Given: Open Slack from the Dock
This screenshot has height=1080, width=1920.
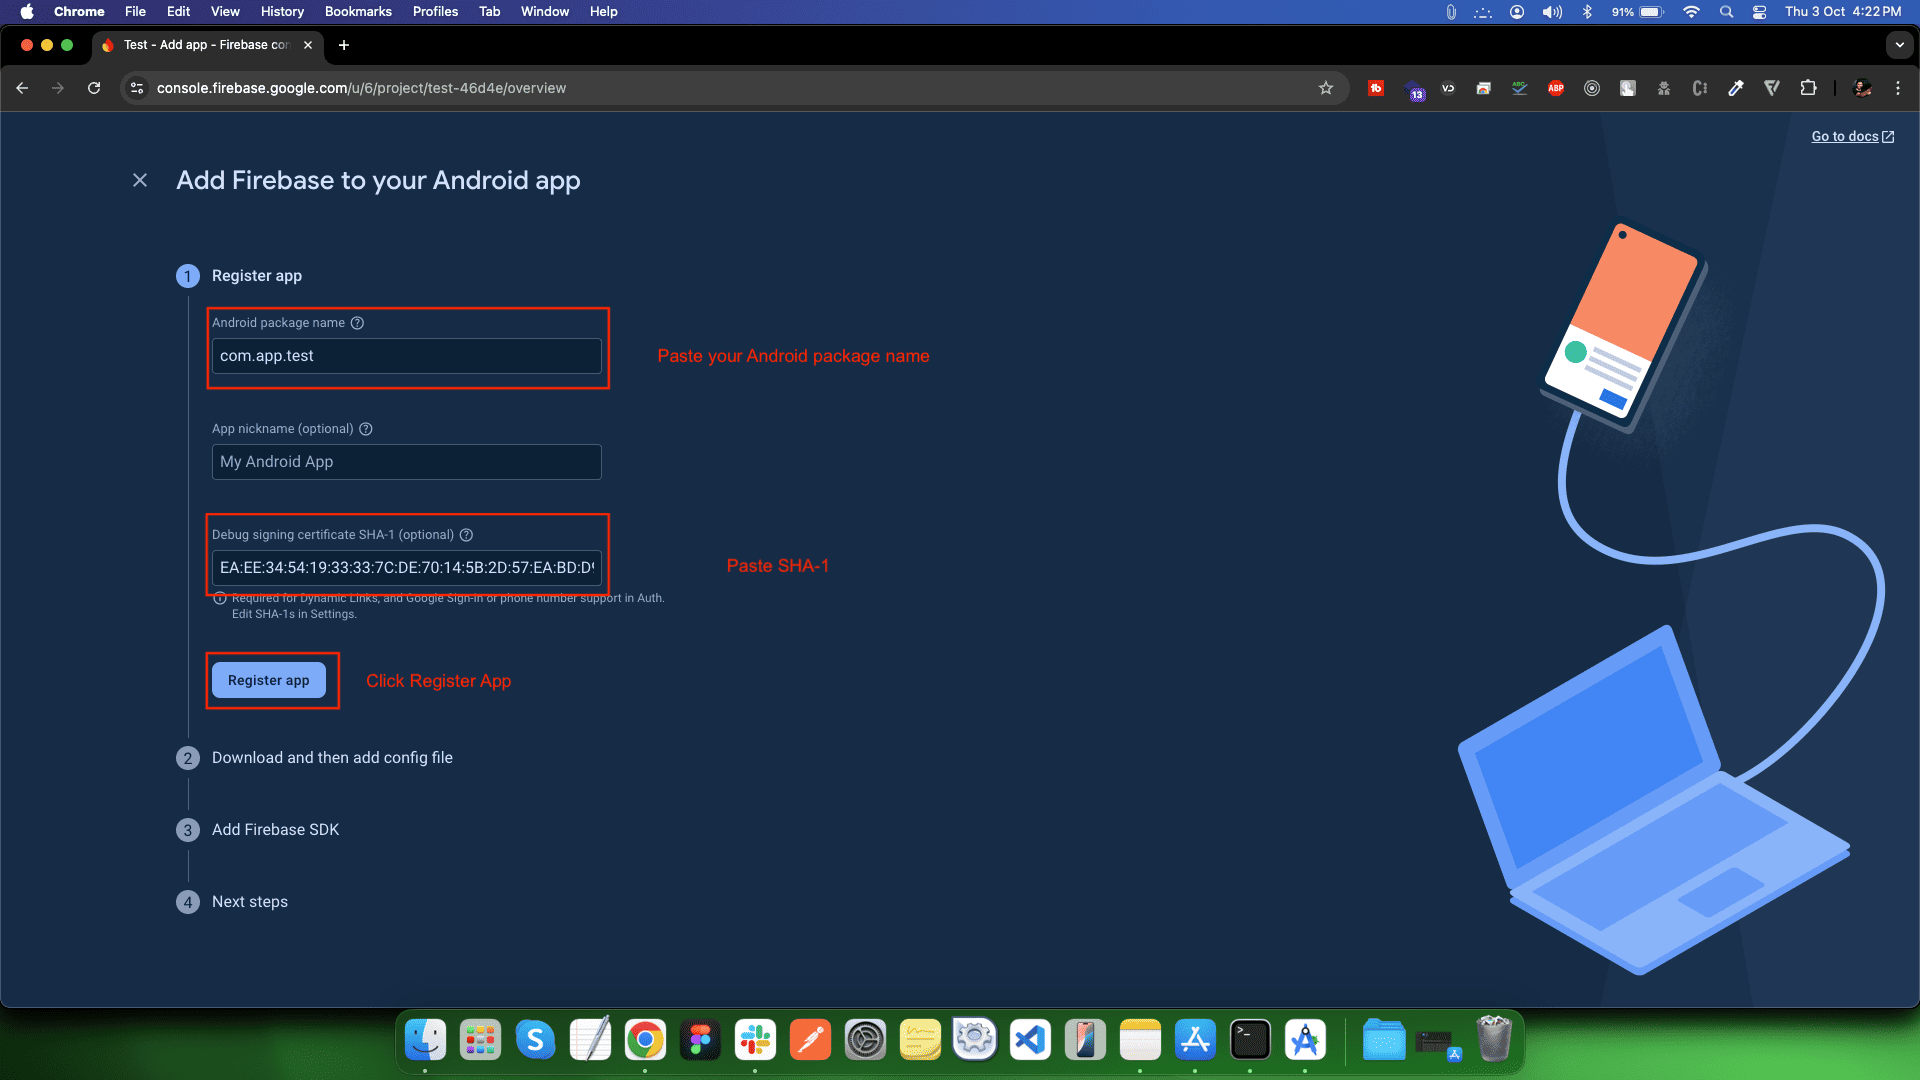Looking at the screenshot, I should pos(755,1040).
